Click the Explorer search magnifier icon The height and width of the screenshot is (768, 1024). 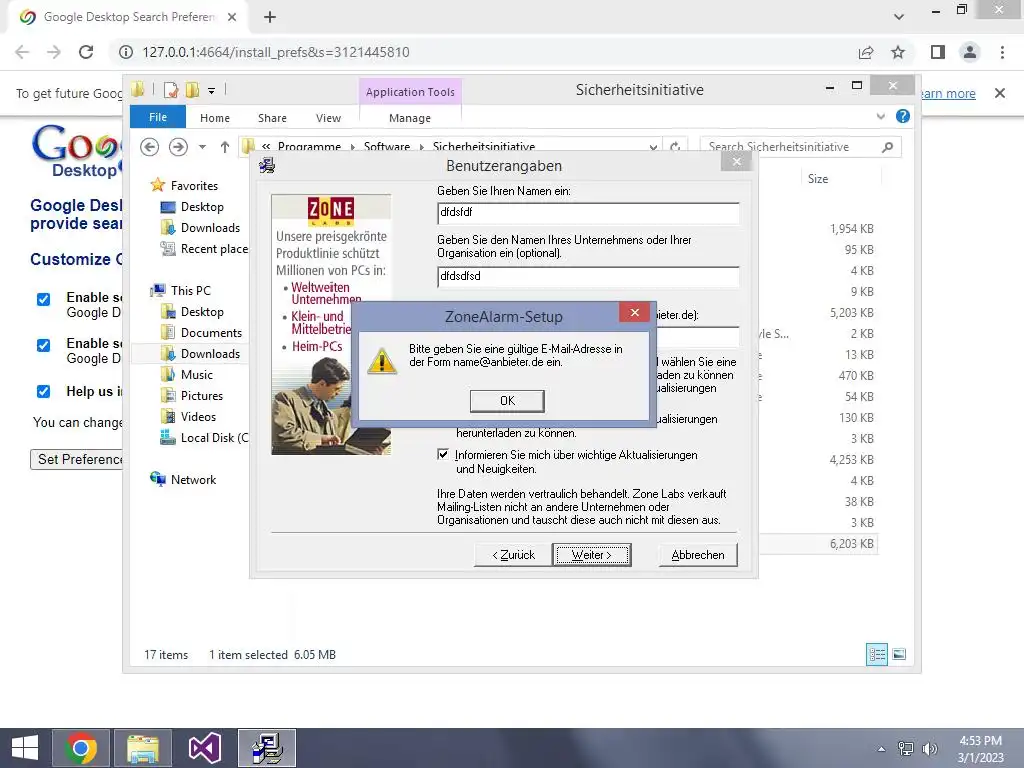pos(888,147)
